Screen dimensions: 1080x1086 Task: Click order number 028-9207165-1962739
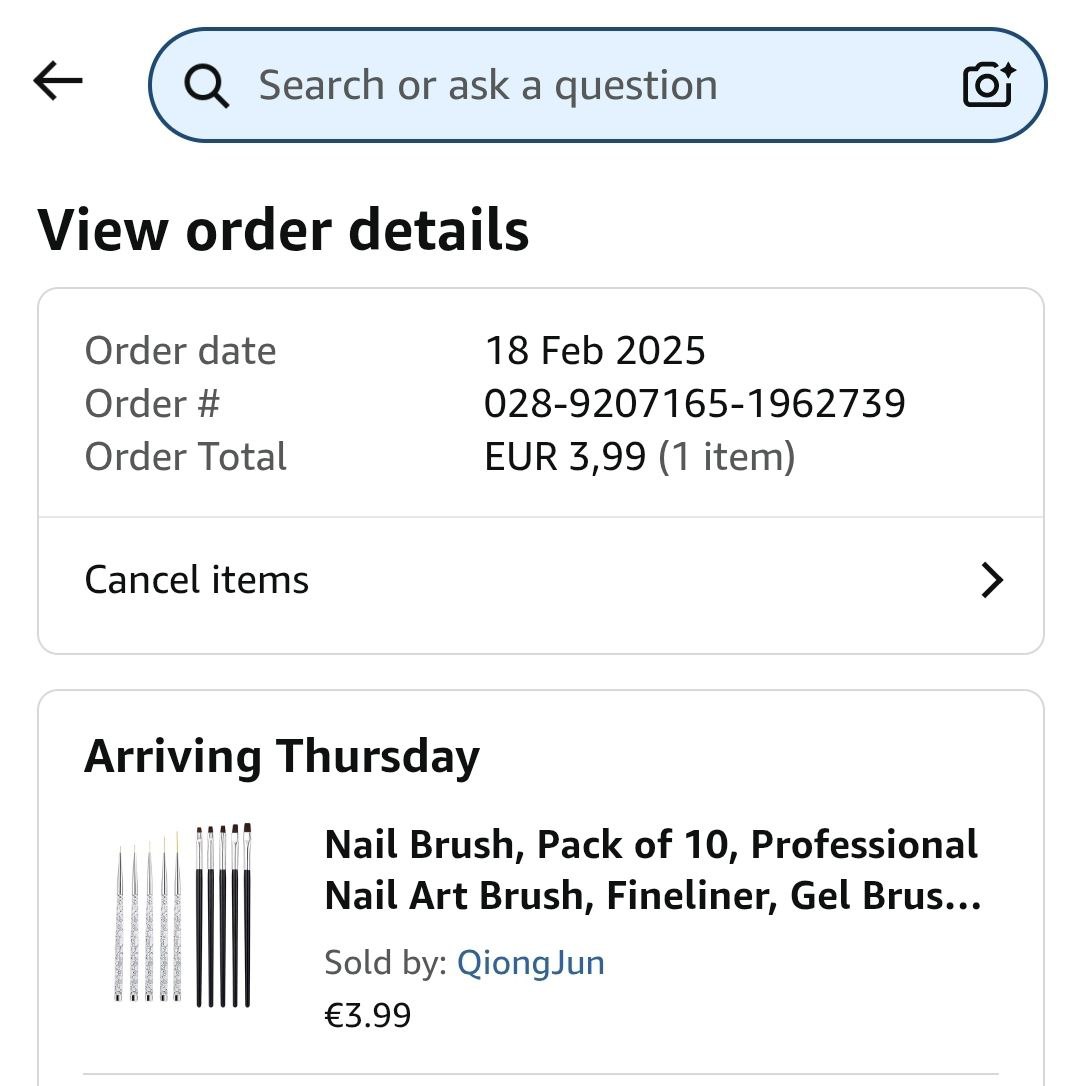pyautogui.click(x=694, y=404)
